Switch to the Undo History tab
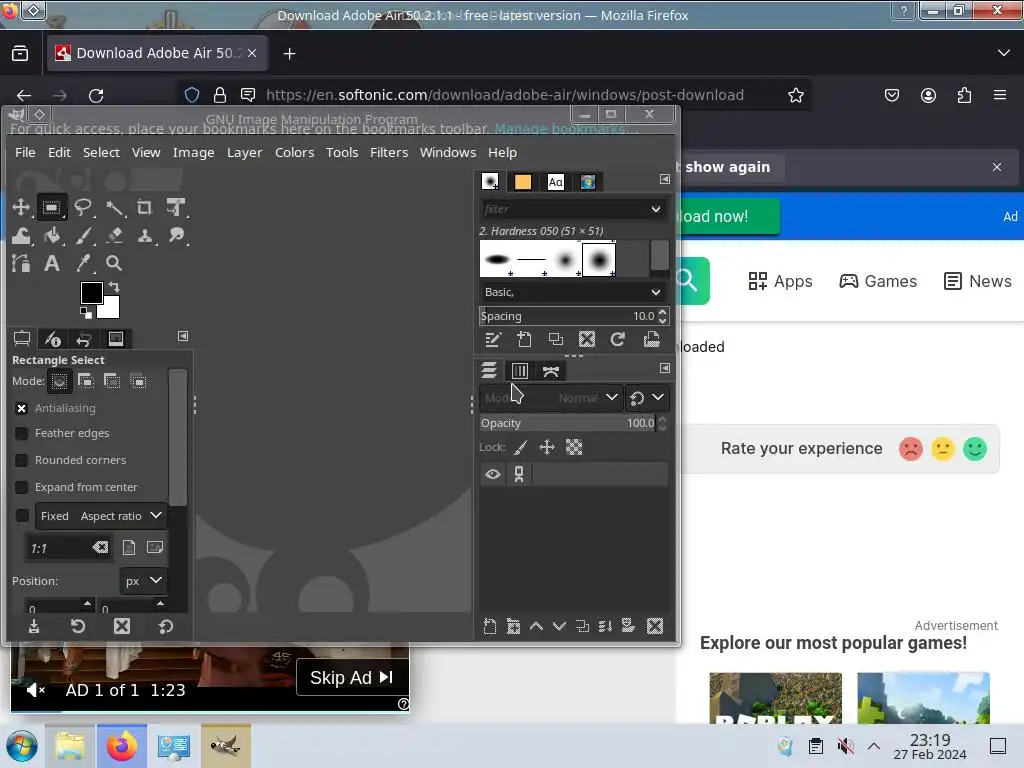 84,338
